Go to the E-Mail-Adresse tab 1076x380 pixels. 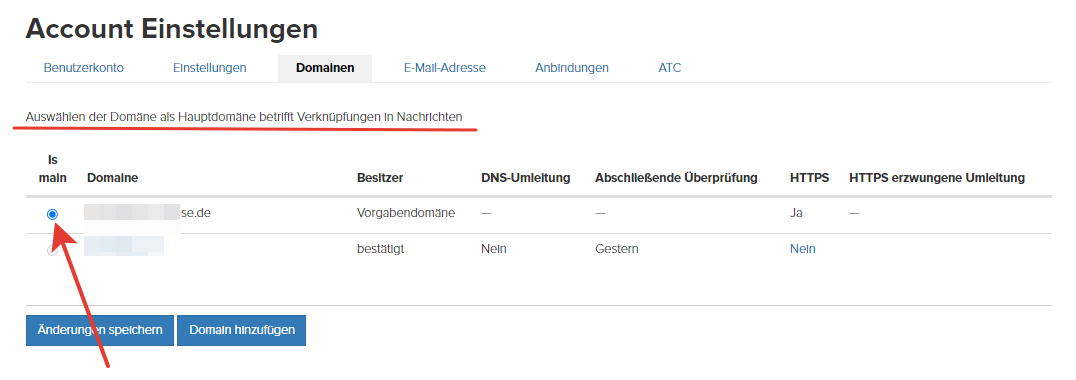click(445, 68)
